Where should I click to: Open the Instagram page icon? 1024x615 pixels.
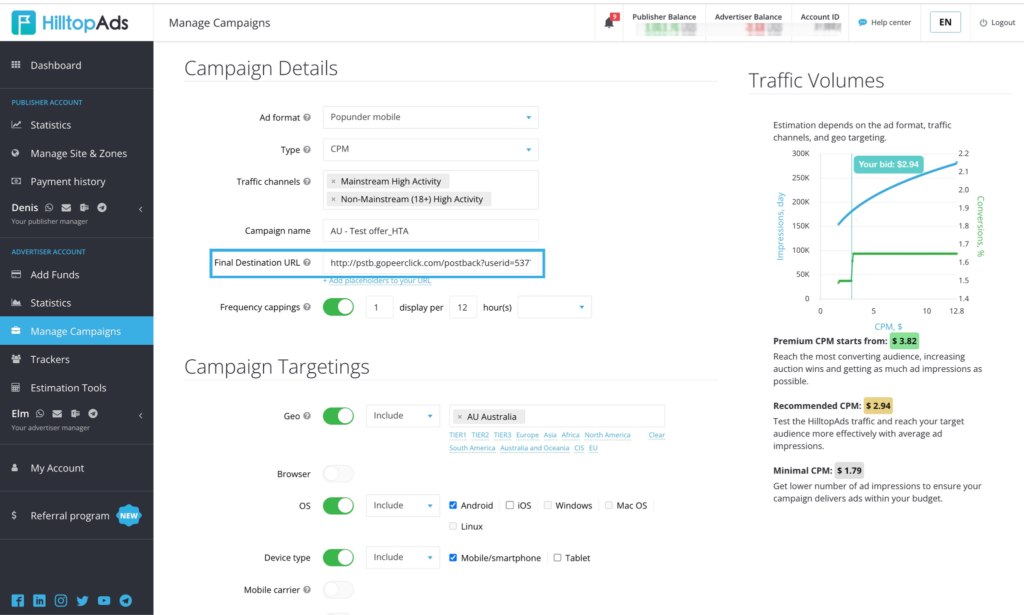(x=61, y=601)
